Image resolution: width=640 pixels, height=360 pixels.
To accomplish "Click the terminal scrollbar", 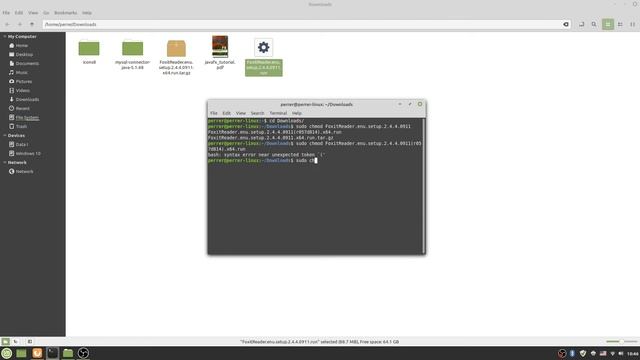I will coord(424,186).
